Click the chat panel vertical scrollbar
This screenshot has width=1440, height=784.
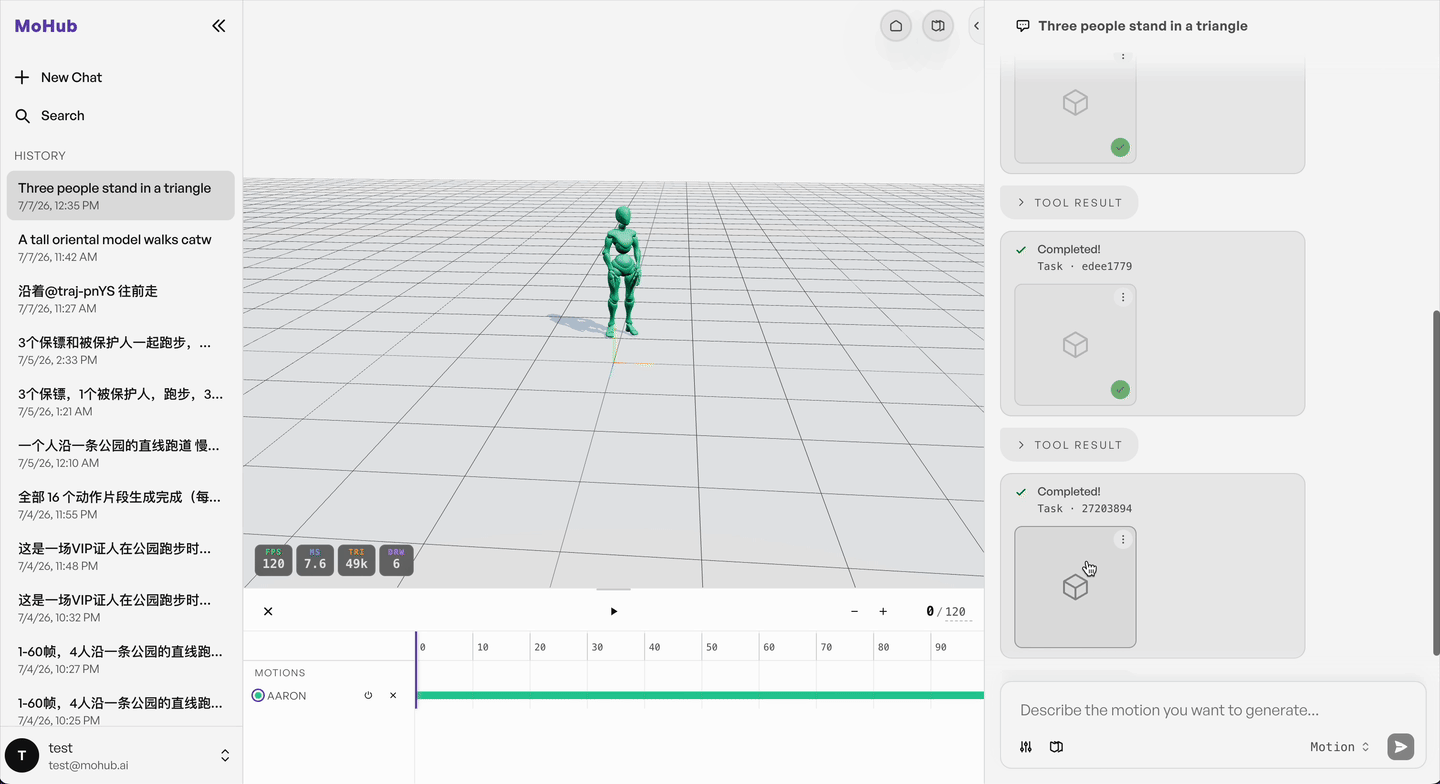coord(1437,482)
